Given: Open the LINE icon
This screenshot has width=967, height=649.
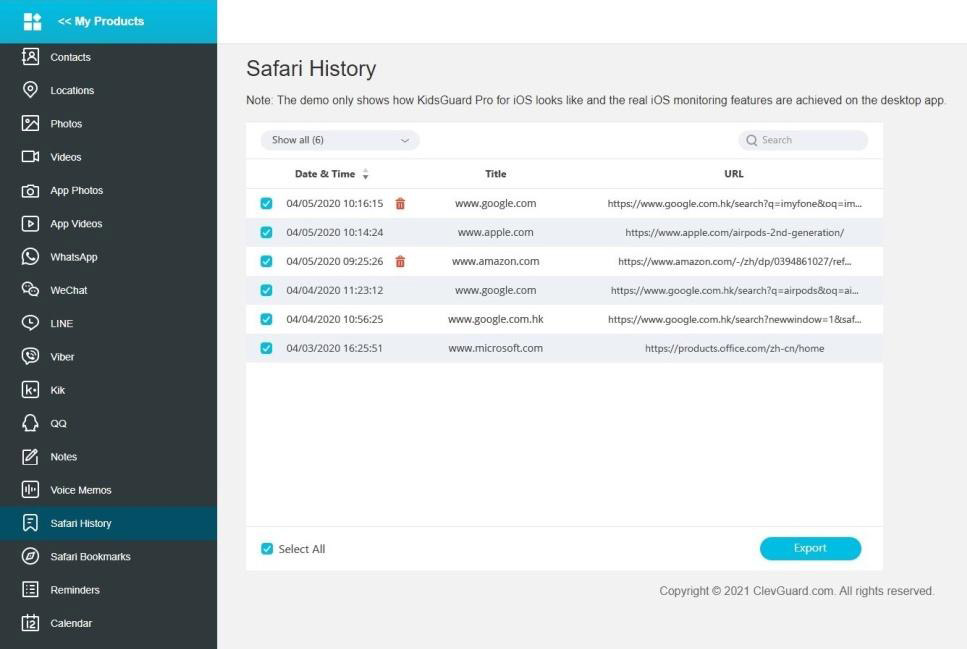Looking at the screenshot, I should (30, 323).
